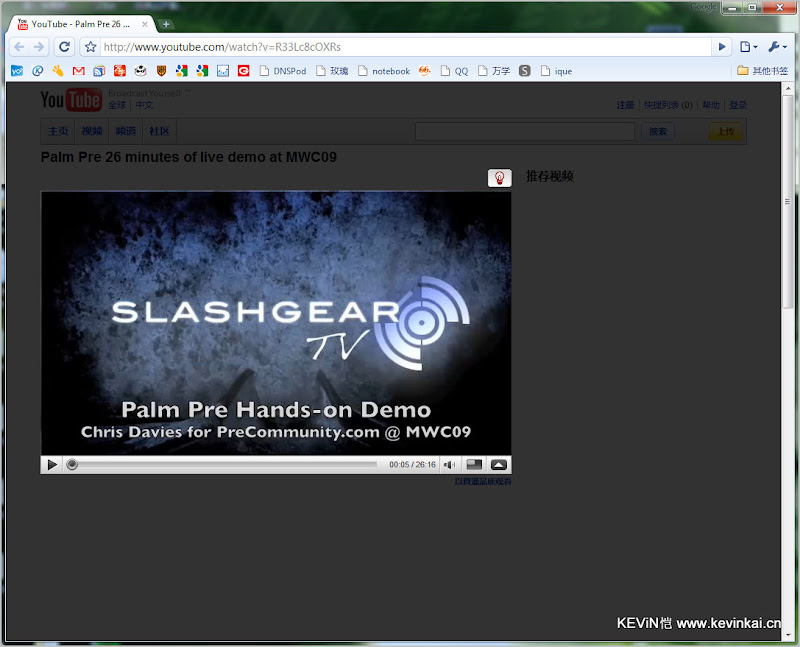Click the 登录 sign-in link
800x647 pixels.
click(738, 105)
